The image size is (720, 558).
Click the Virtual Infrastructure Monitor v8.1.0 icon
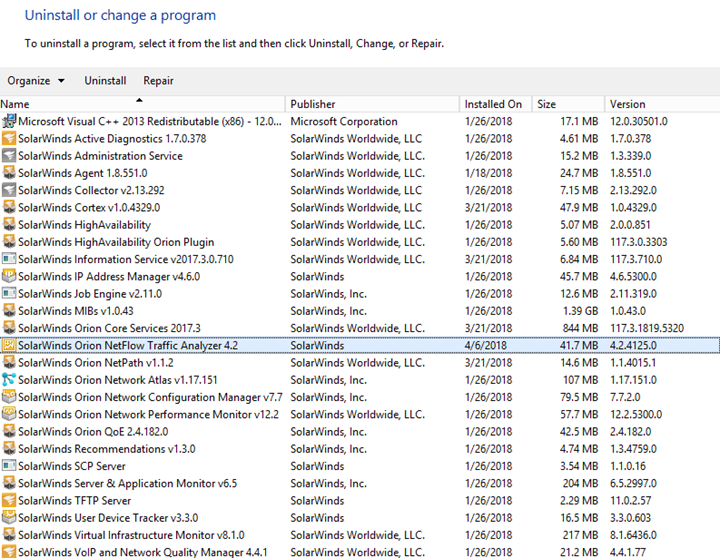(x=9, y=535)
